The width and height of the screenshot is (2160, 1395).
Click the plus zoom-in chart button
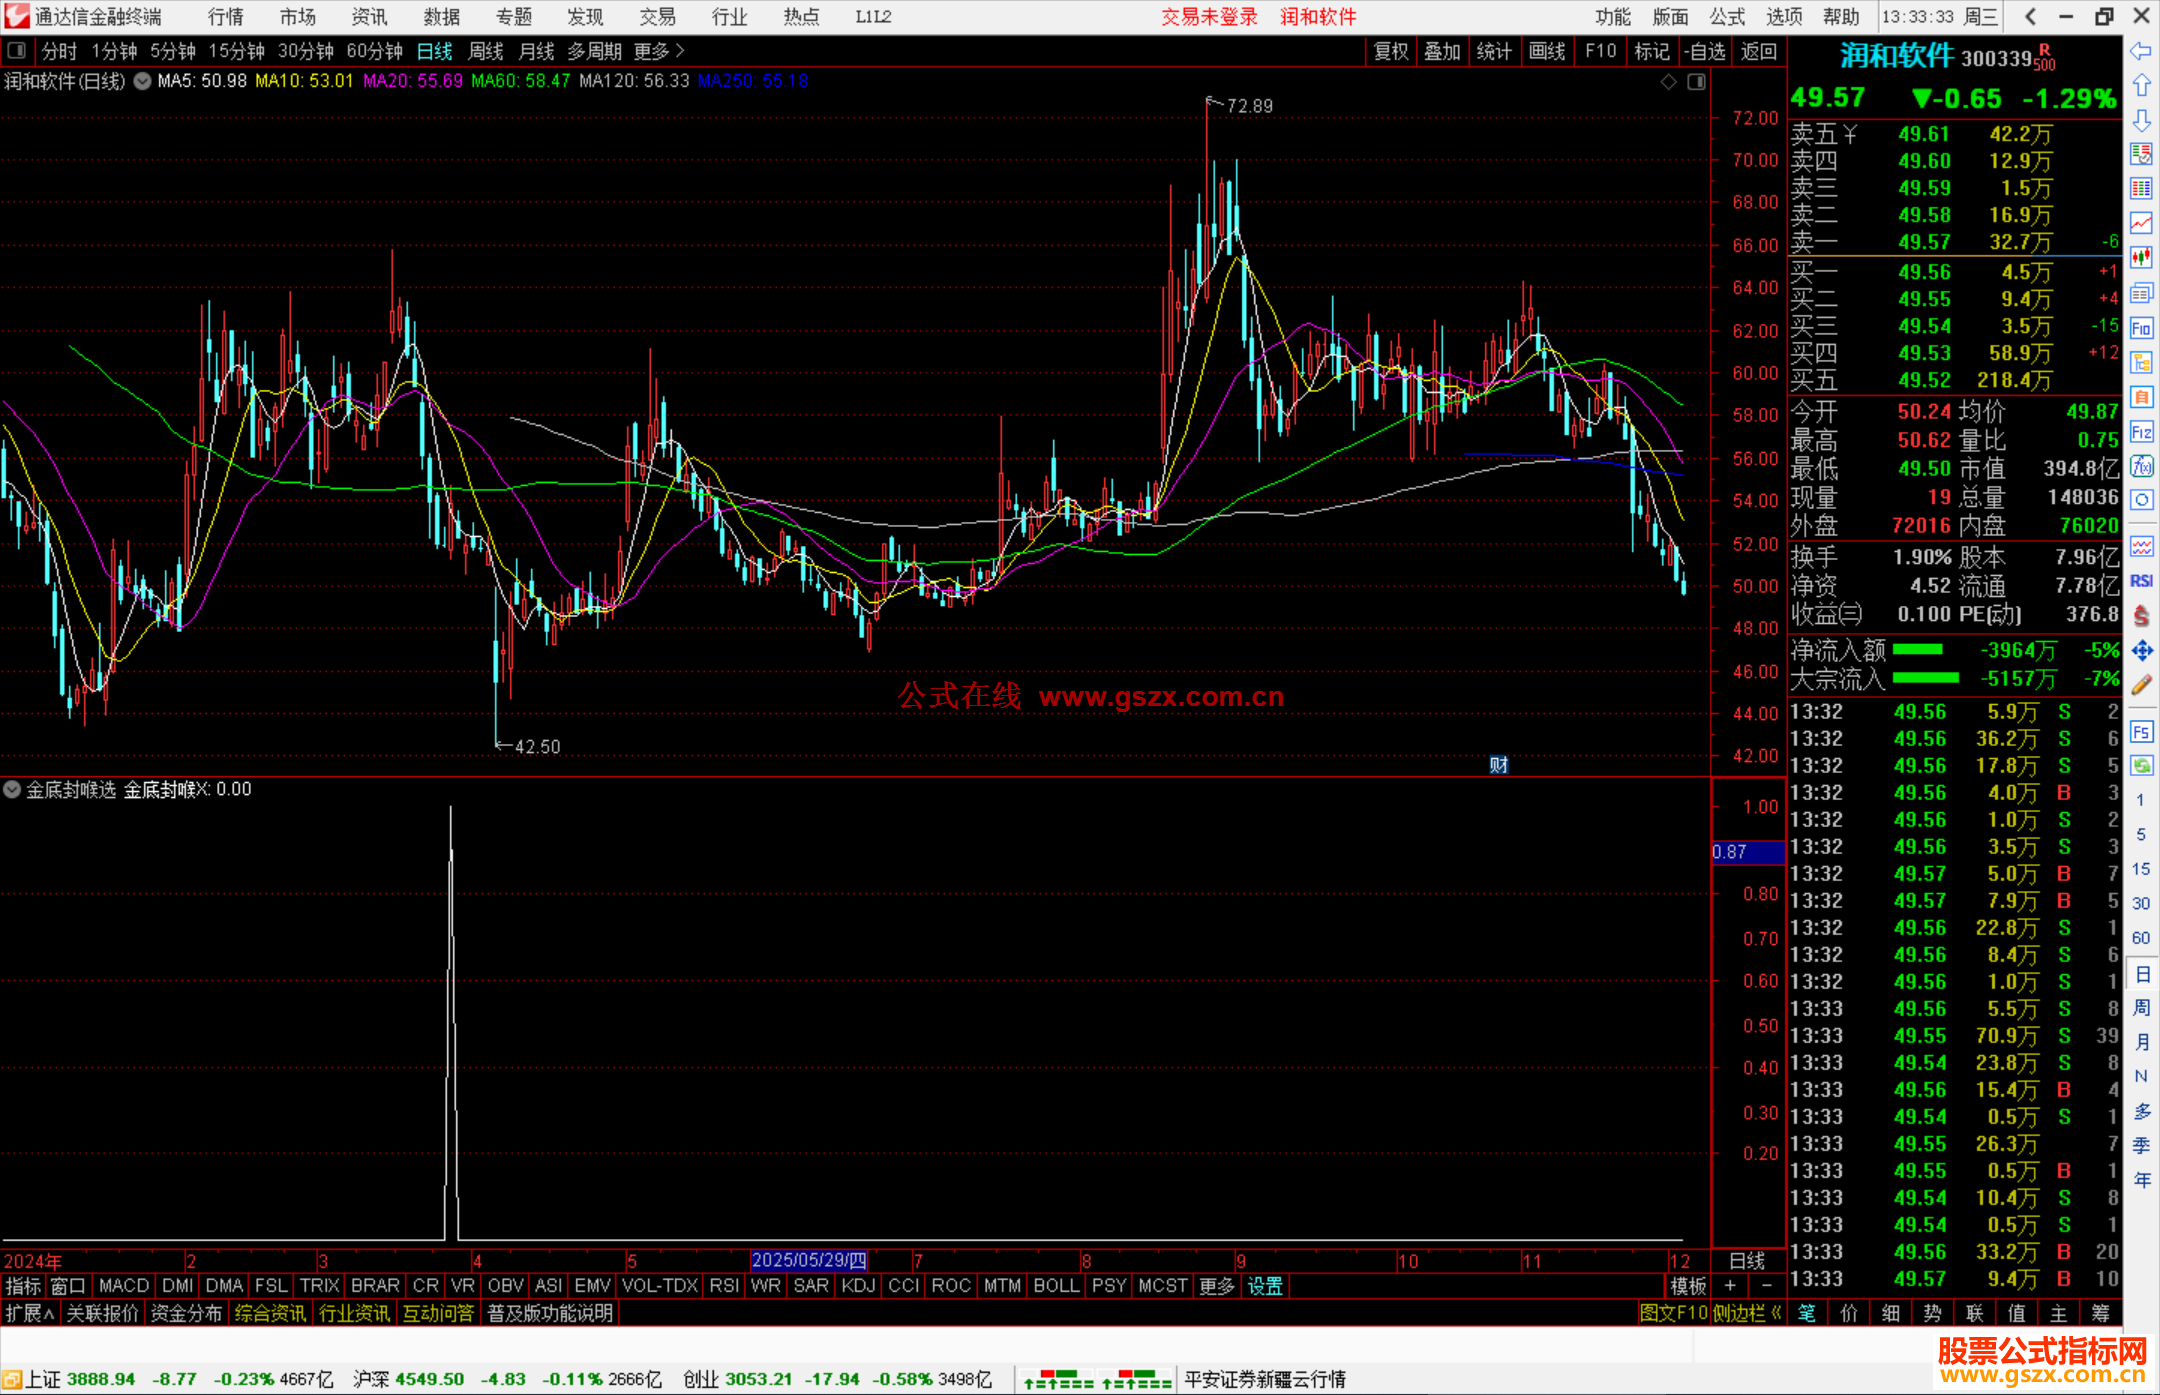tap(1730, 1286)
